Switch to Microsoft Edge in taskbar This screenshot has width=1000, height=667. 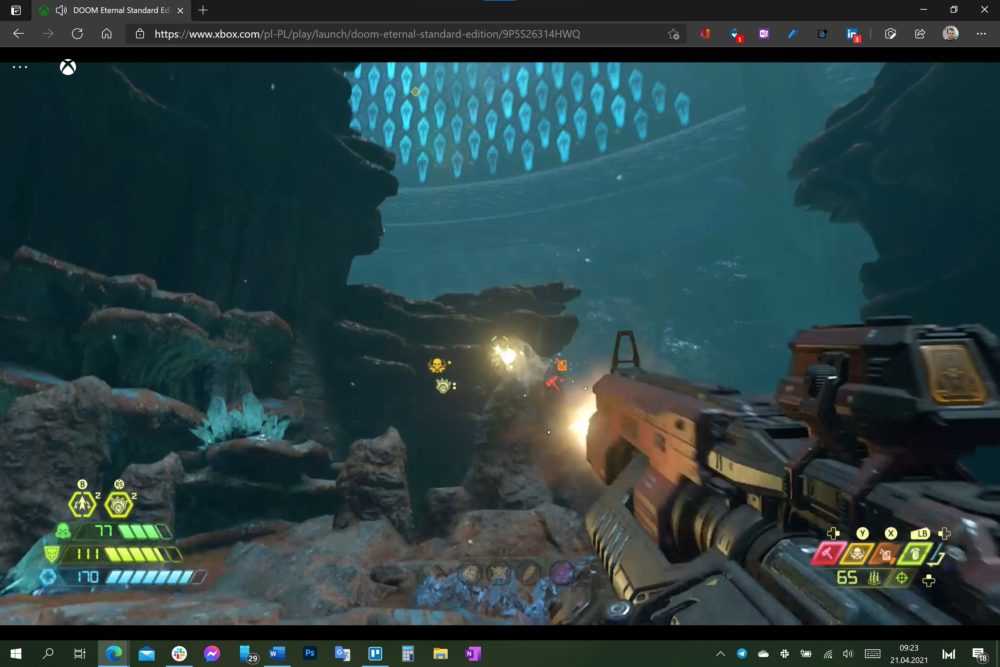114,654
